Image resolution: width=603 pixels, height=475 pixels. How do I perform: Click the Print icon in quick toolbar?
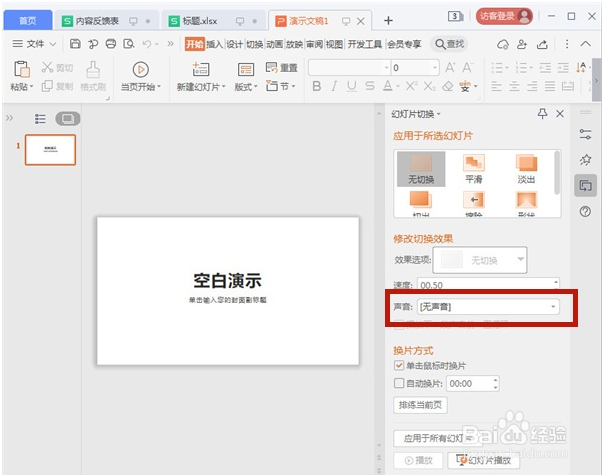111,44
